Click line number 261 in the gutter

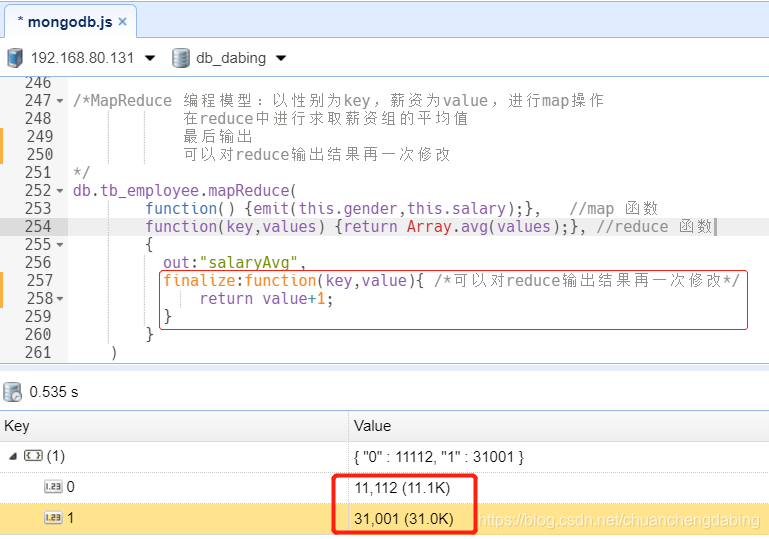point(38,353)
